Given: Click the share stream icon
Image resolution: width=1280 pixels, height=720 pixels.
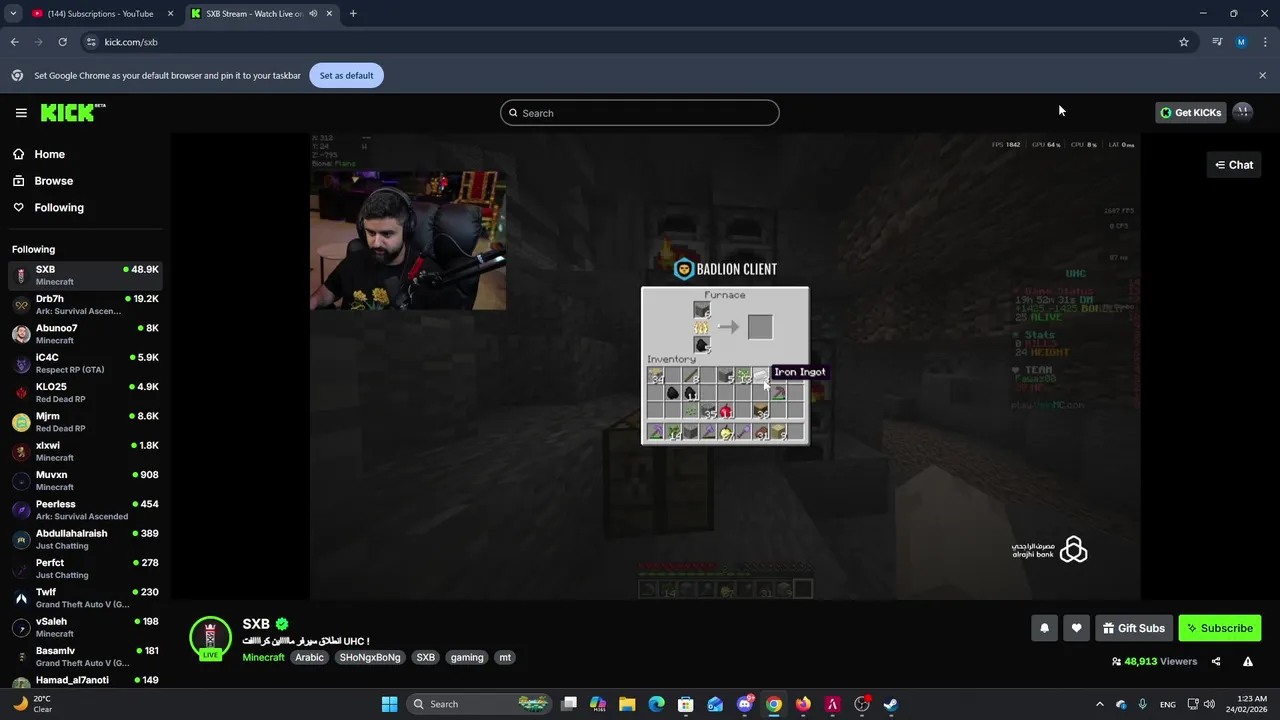Looking at the screenshot, I should click(1216, 661).
